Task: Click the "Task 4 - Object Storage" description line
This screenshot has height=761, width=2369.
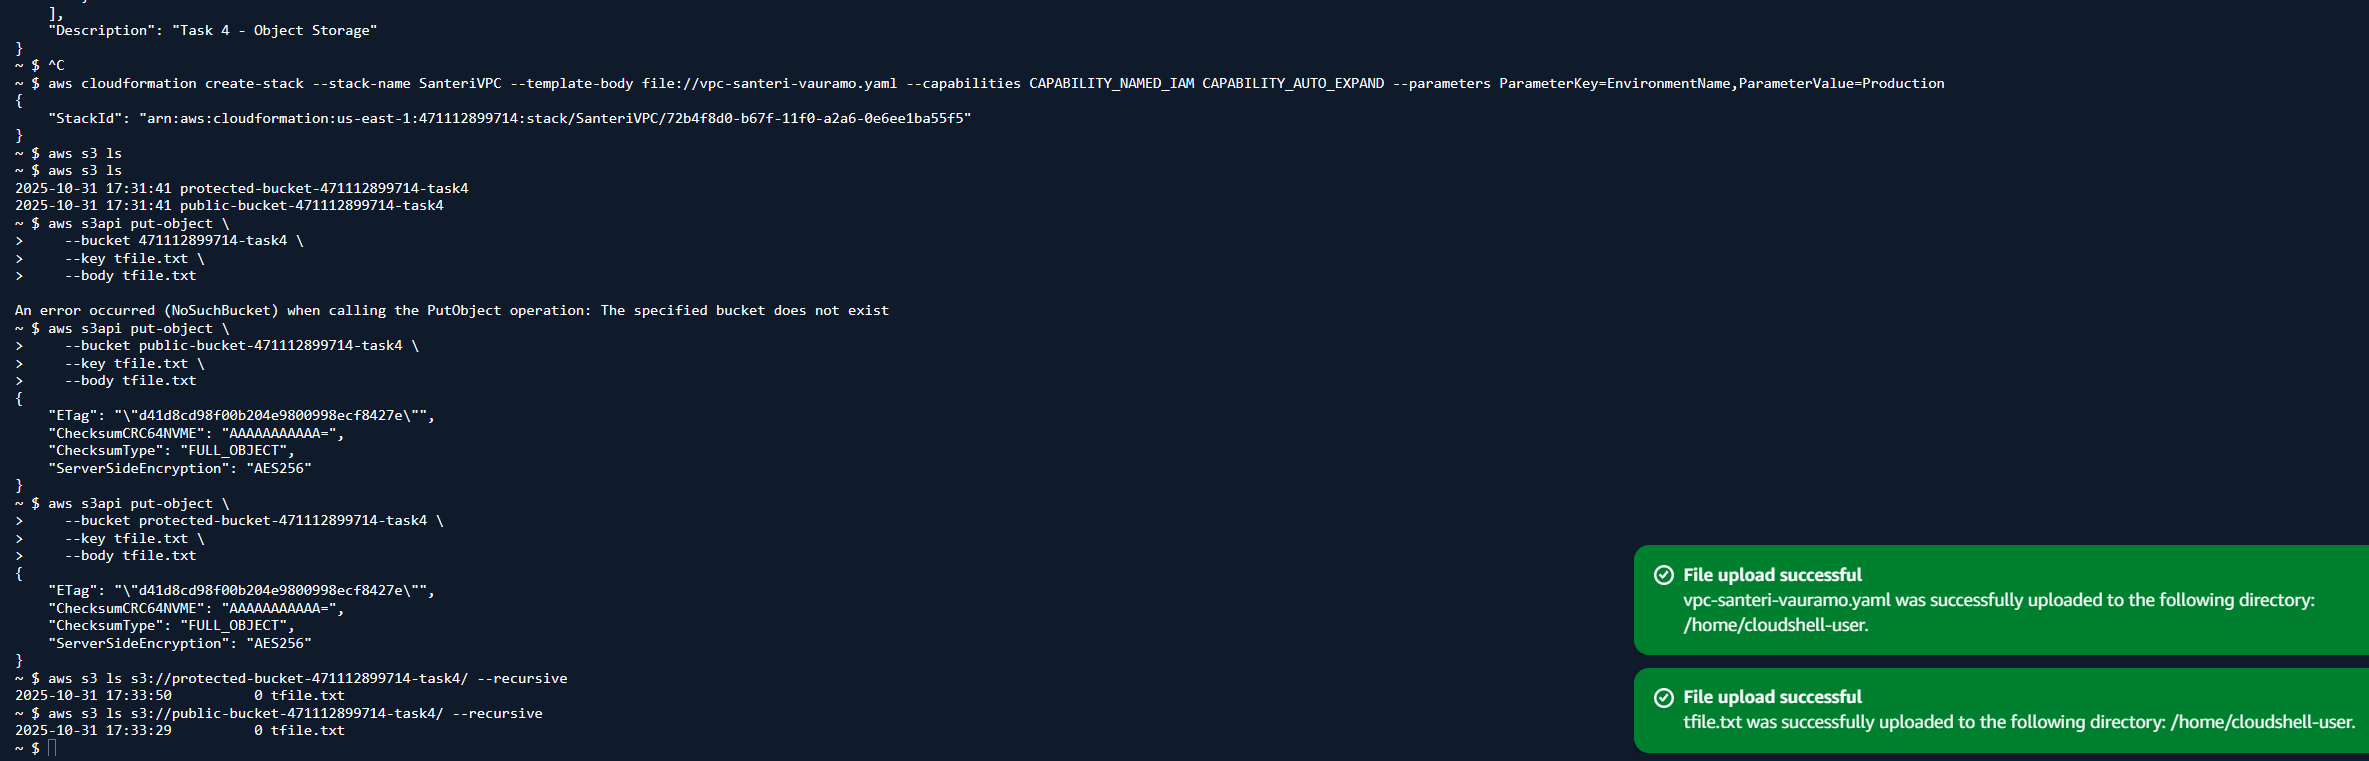Action: (212, 31)
